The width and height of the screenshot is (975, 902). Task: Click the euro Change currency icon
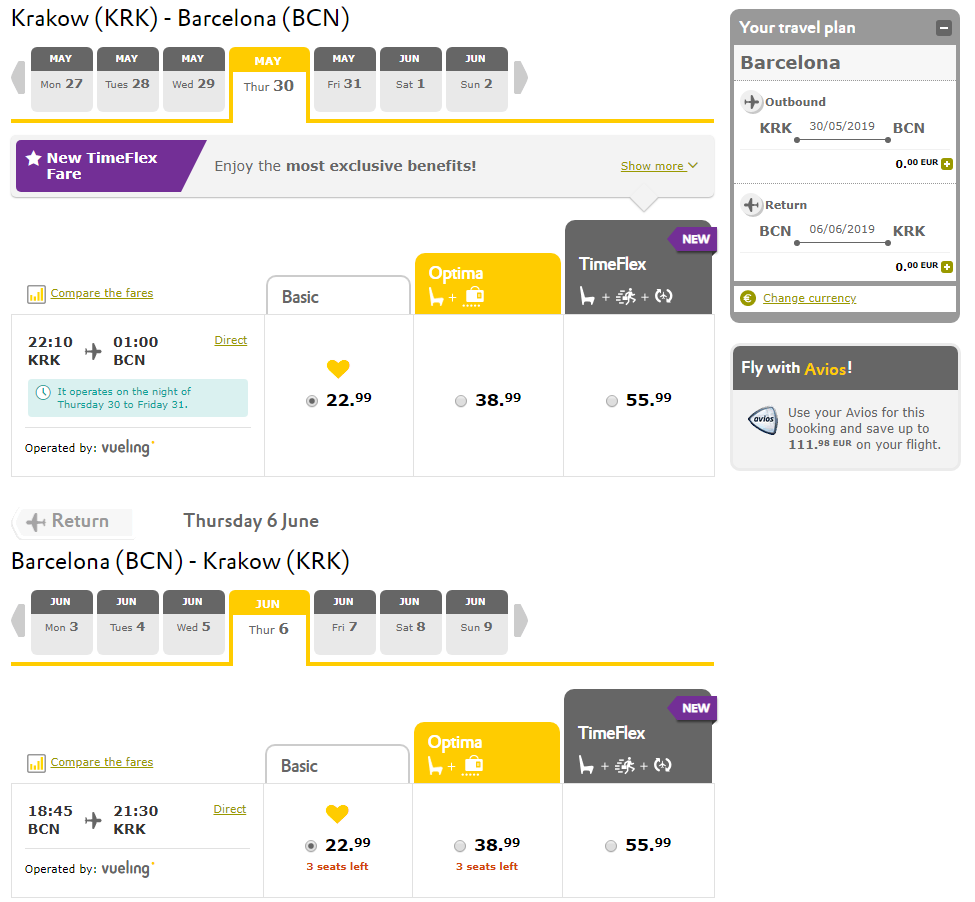[748, 298]
